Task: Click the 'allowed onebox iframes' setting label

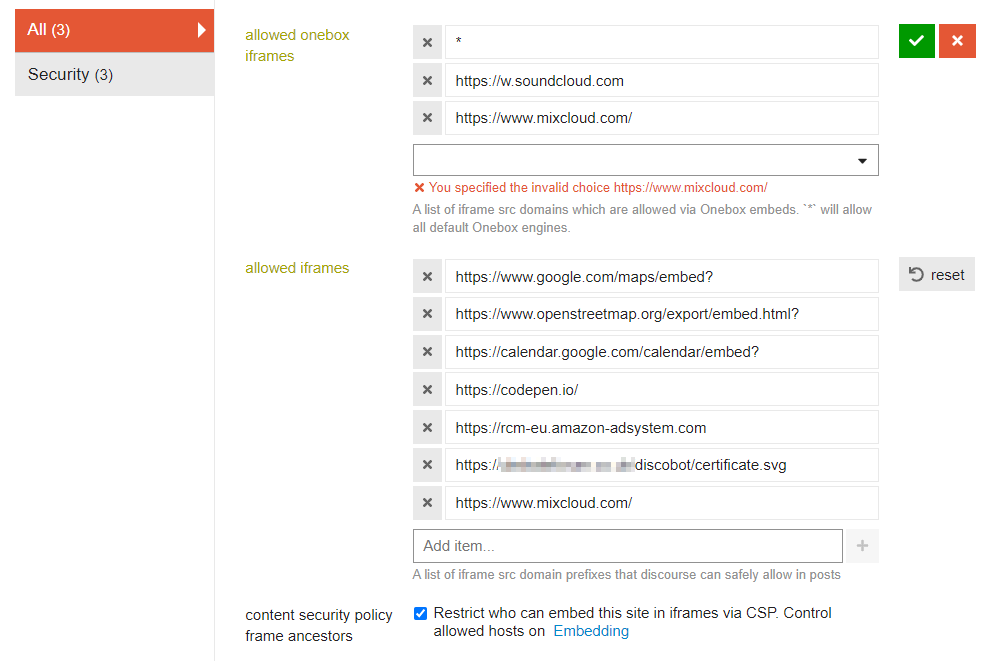Action: click(297, 45)
